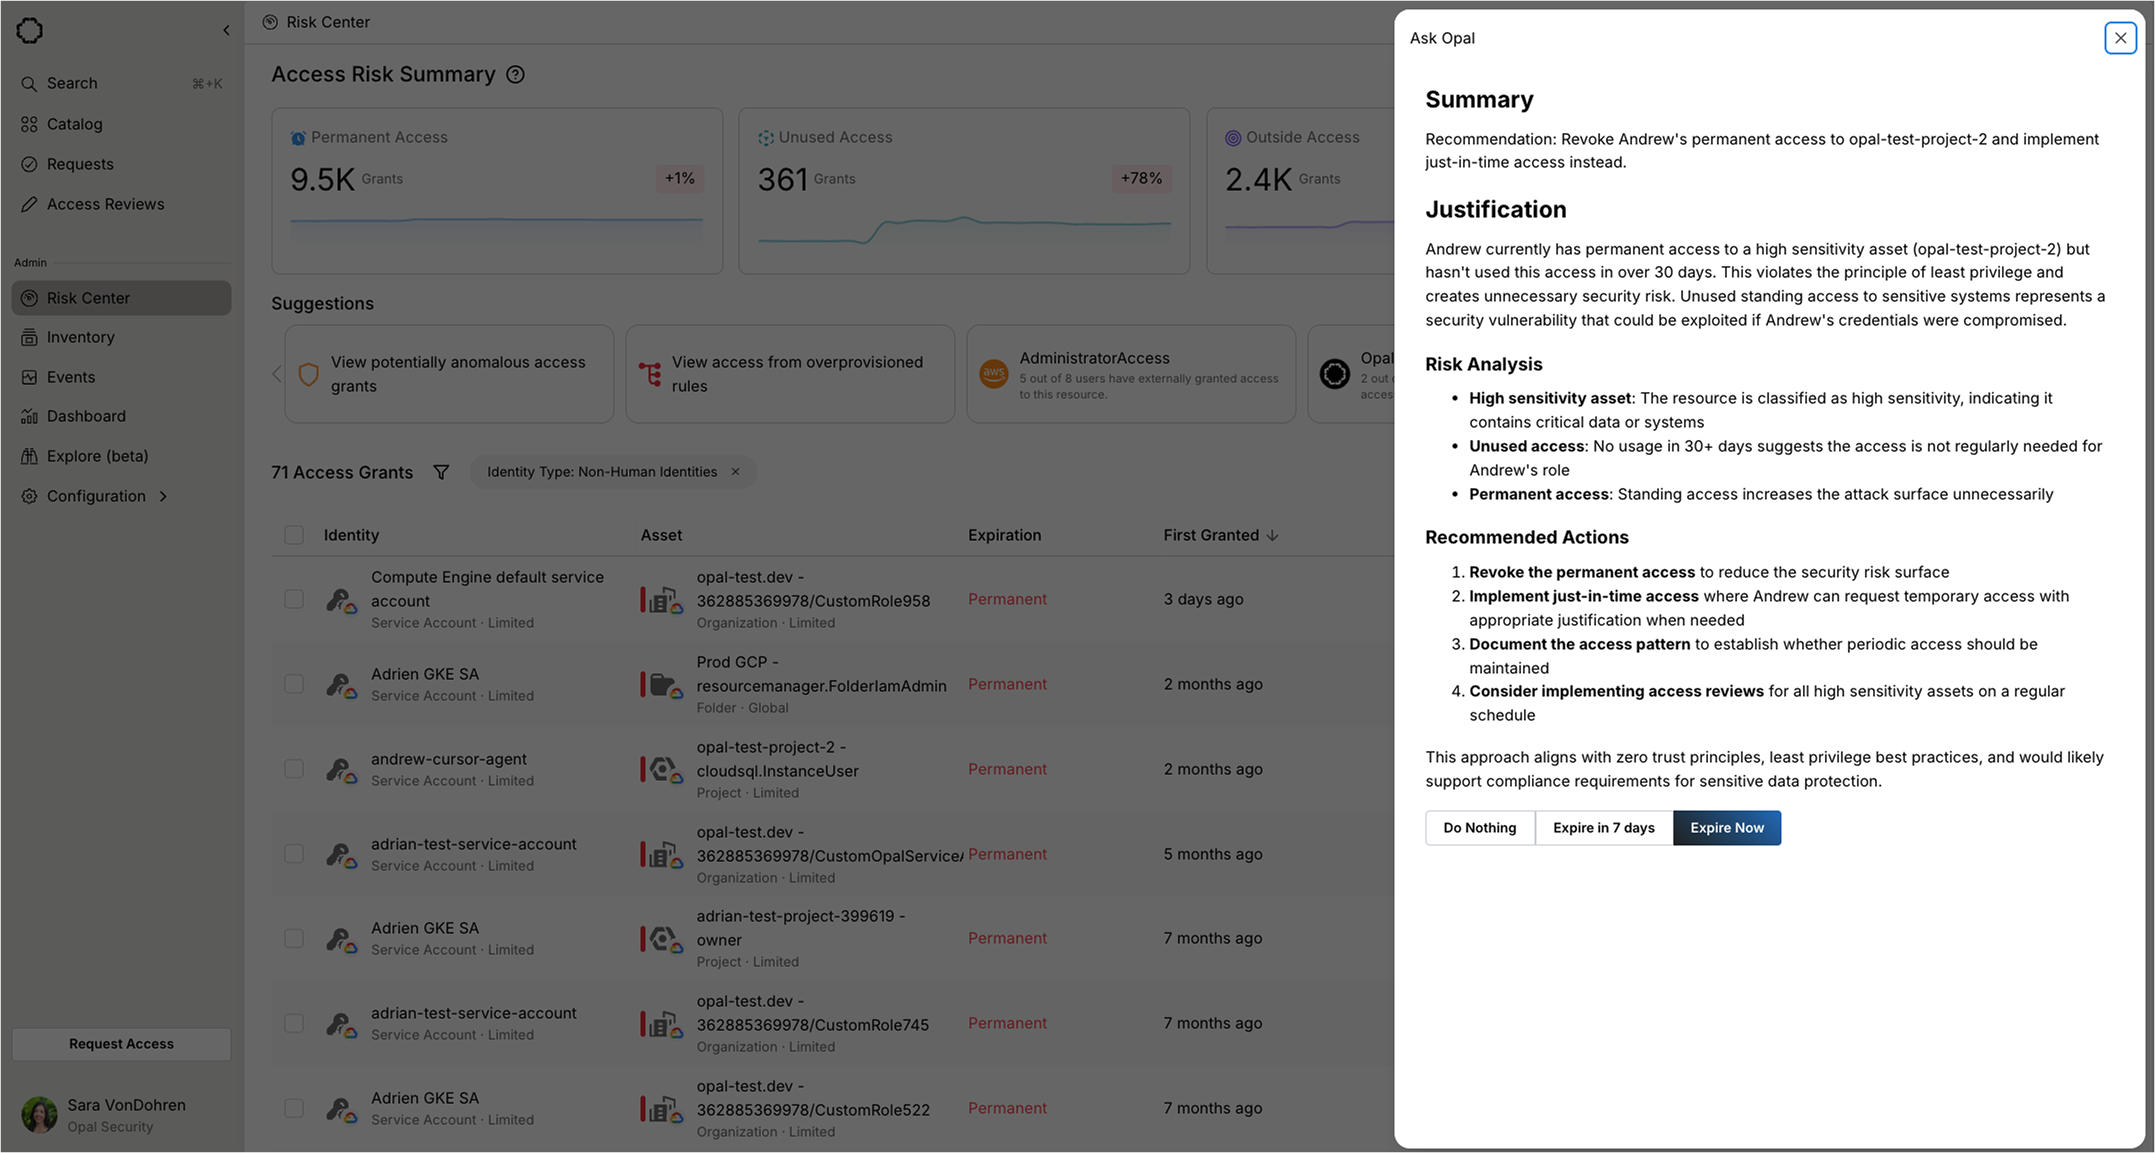Open Inventory in the sidebar
This screenshot has height=1153, width=2155.
click(x=80, y=337)
